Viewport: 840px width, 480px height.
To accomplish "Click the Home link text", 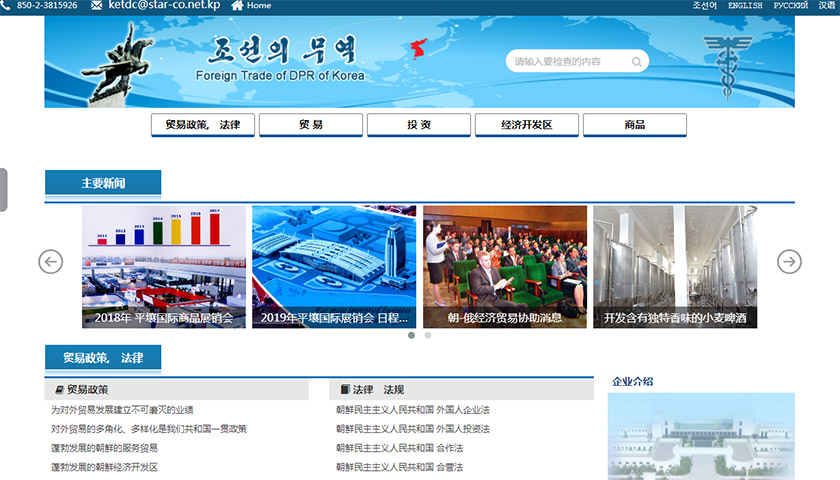I will point(259,5).
